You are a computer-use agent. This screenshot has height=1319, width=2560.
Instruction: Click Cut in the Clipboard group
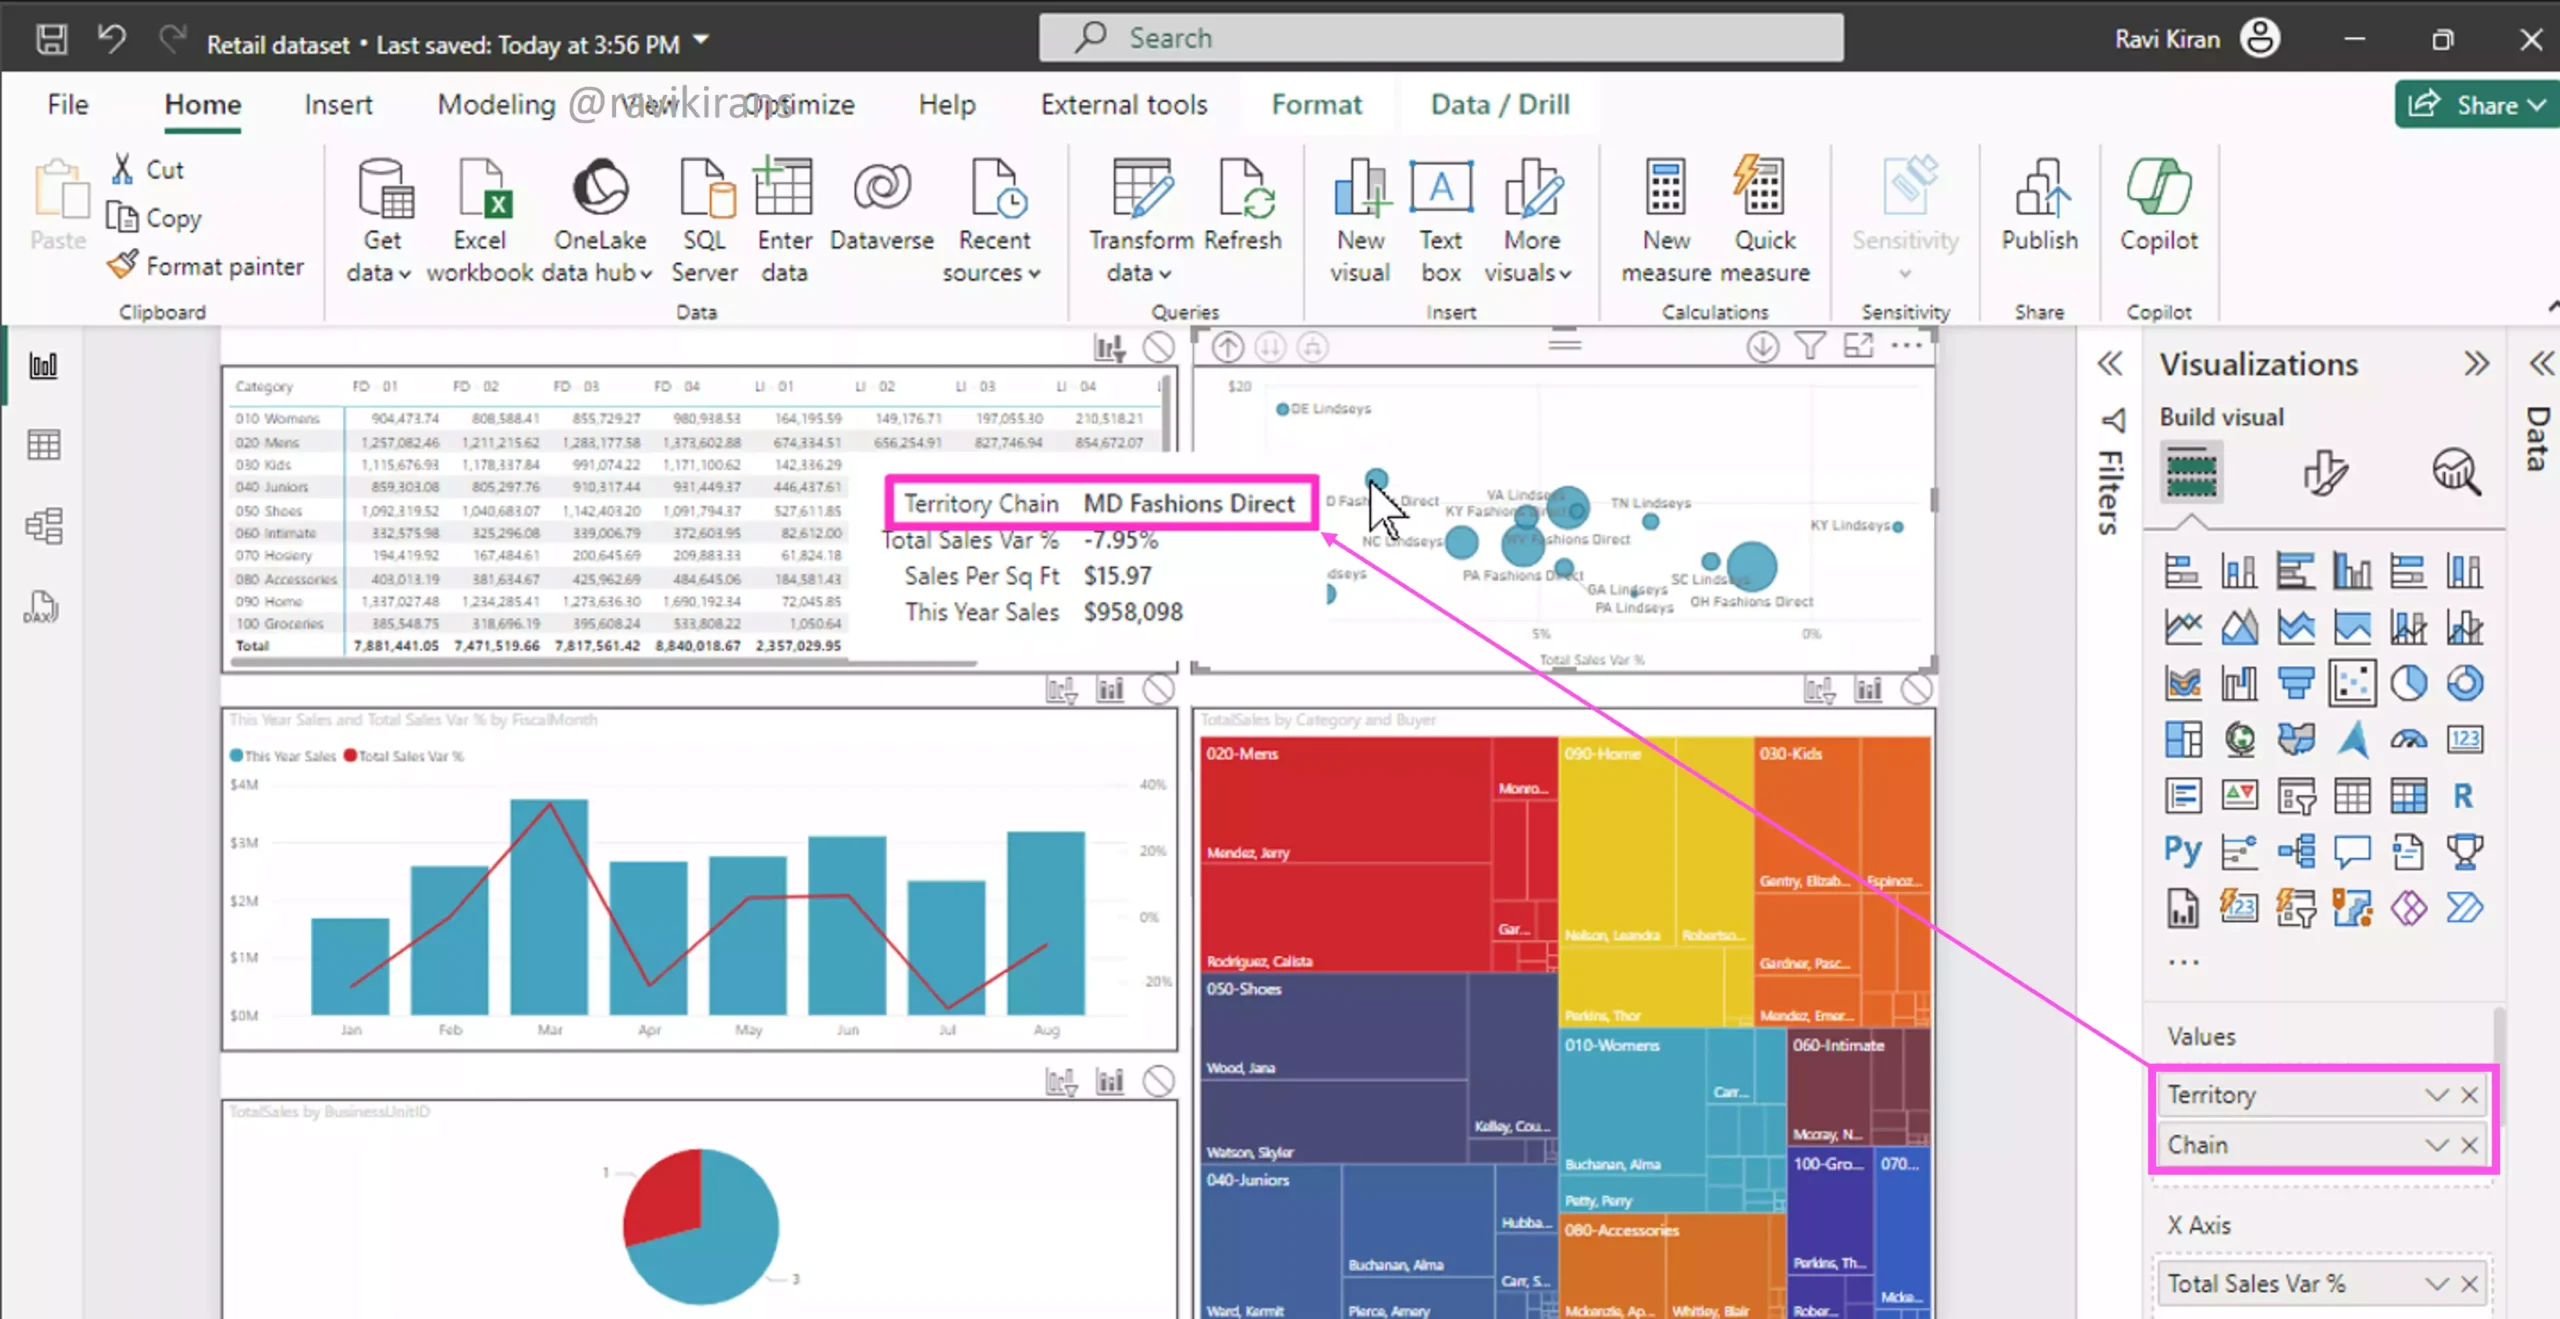[x=148, y=170]
